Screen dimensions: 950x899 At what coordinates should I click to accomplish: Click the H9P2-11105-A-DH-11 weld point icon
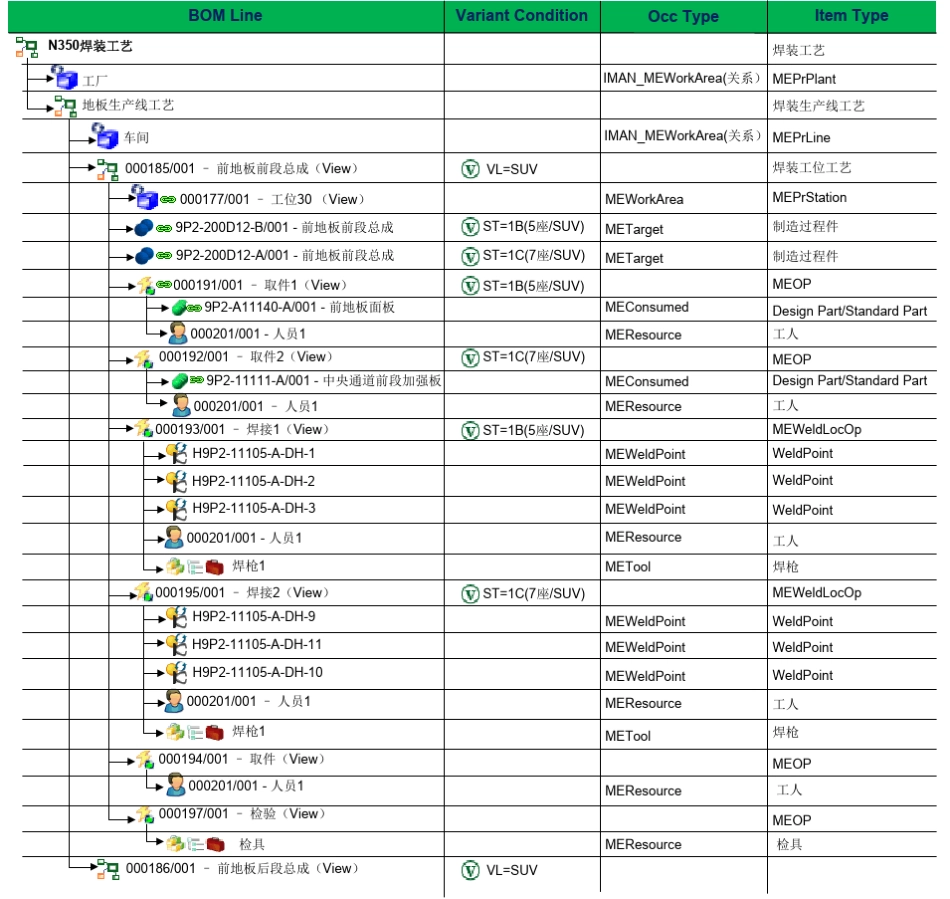point(176,645)
